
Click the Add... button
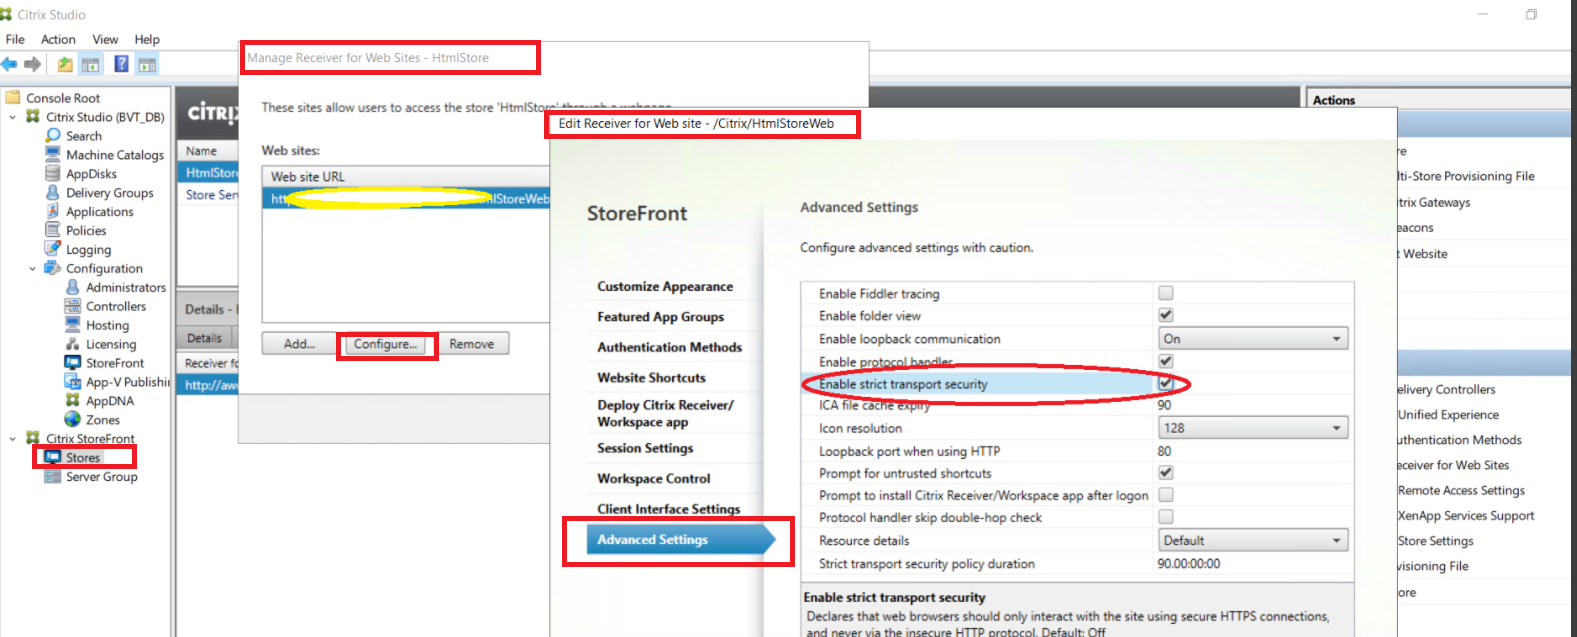click(x=299, y=344)
